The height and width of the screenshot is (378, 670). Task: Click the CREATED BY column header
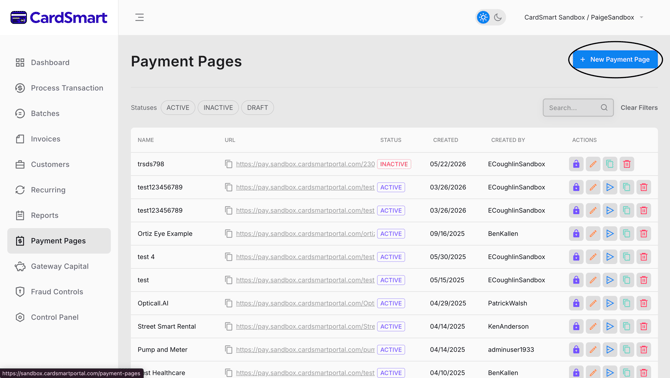pos(508,140)
